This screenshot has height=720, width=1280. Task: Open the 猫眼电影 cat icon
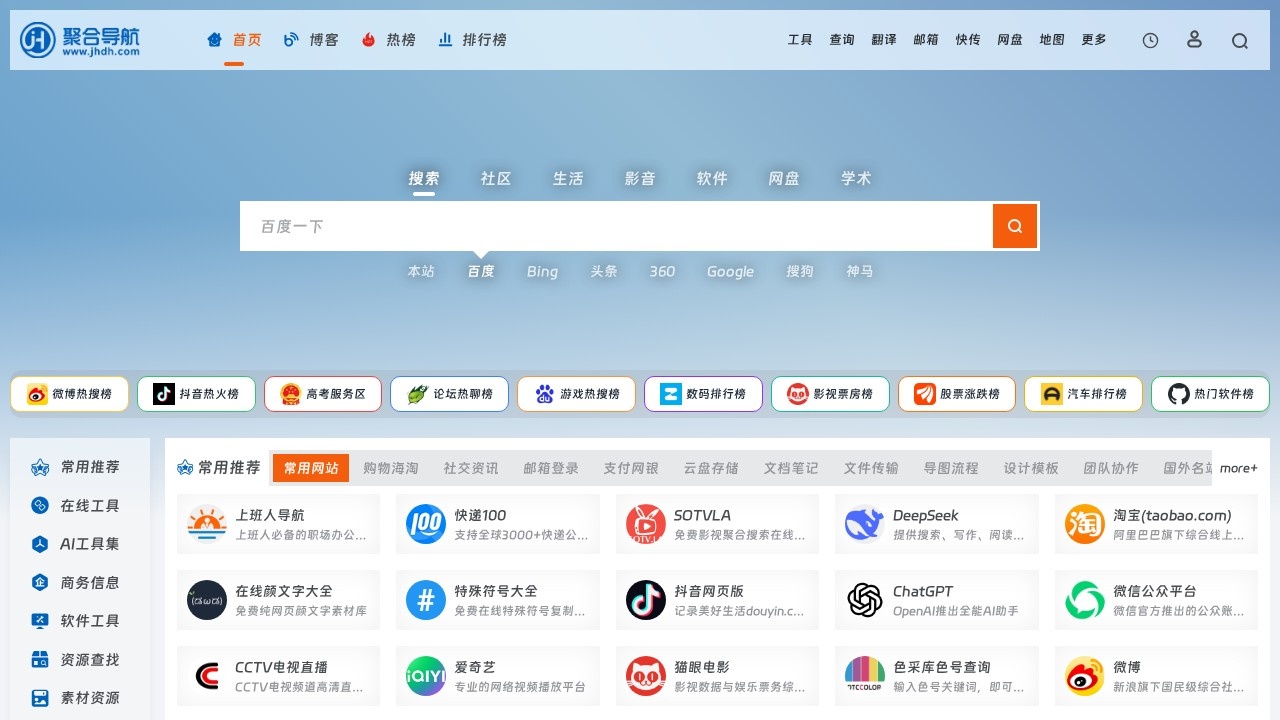pyautogui.click(x=646, y=676)
